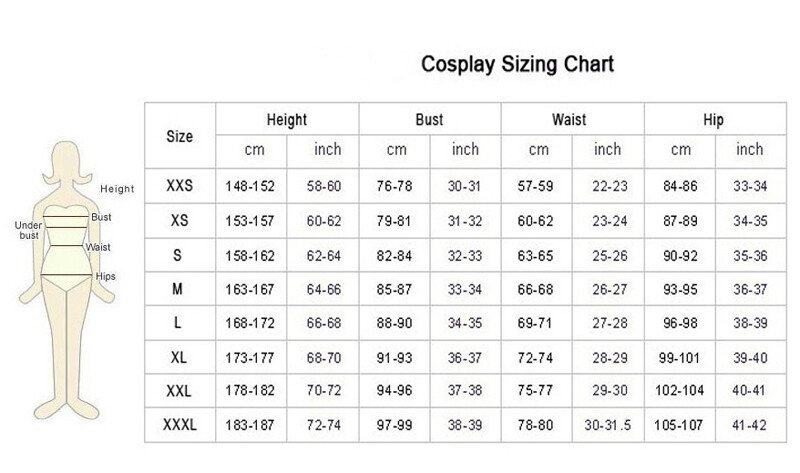
Task: Select the XXS size row label
Action: click(180, 185)
